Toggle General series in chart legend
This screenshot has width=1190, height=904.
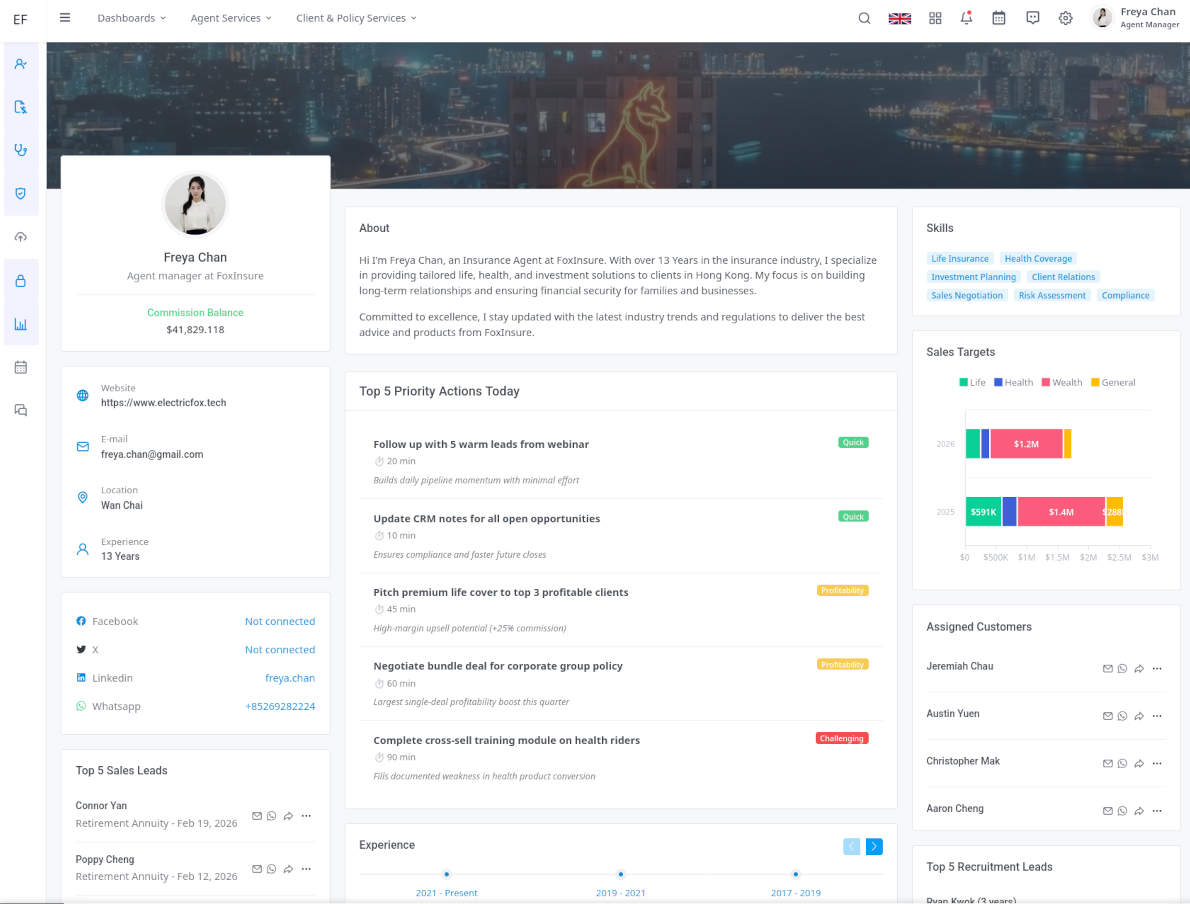click(x=1113, y=383)
